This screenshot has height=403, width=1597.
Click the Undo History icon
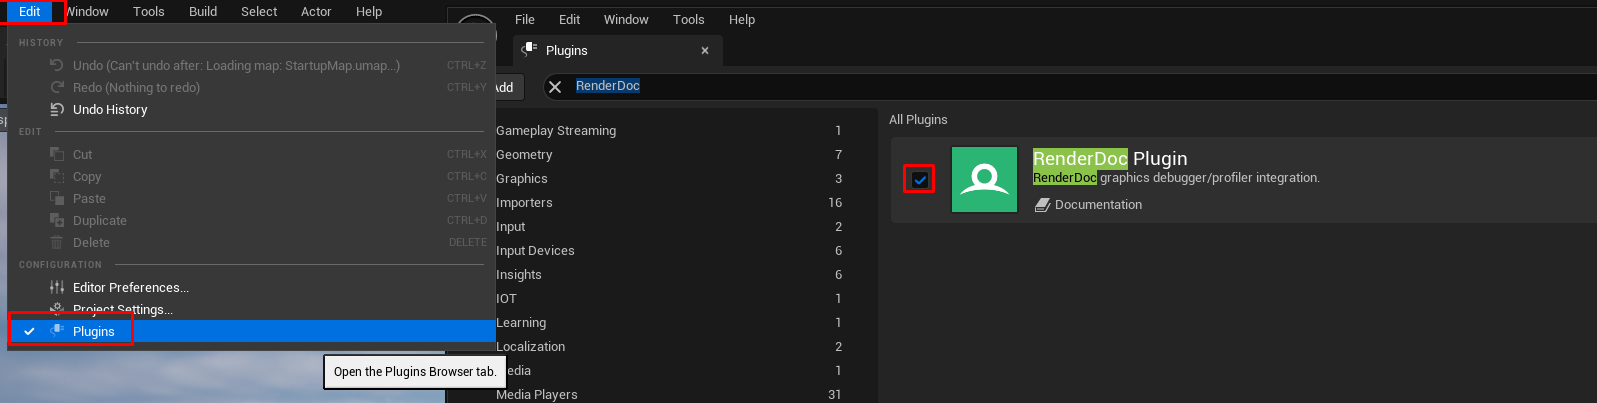57,110
